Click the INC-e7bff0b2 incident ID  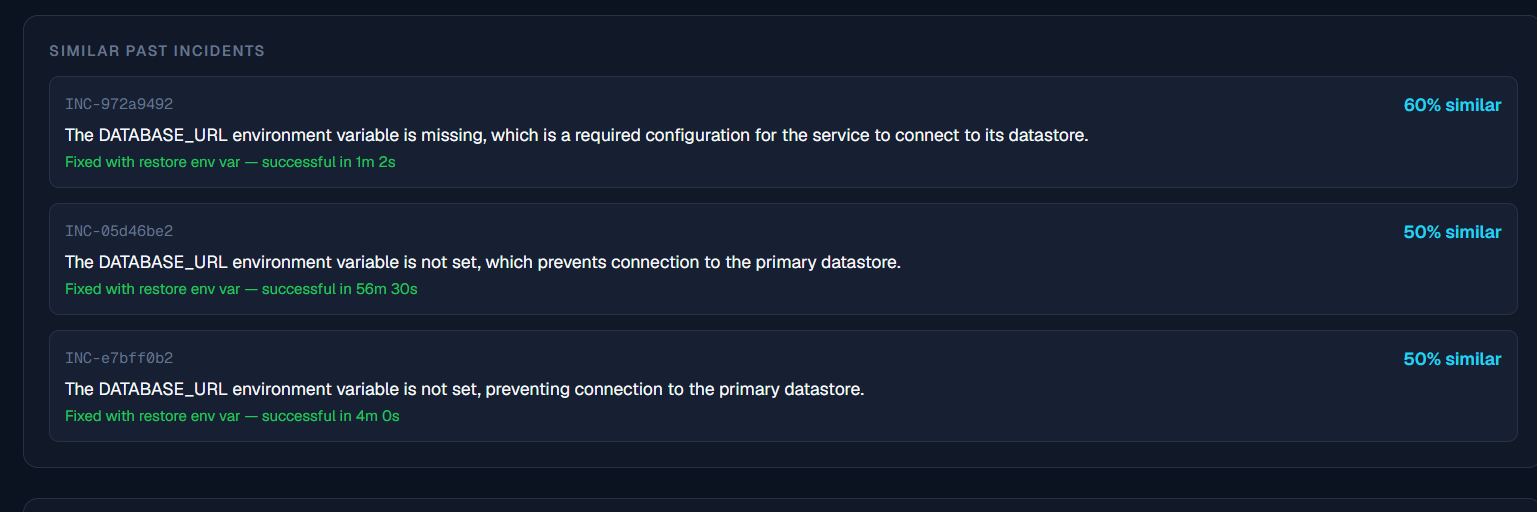(x=119, y=358)
